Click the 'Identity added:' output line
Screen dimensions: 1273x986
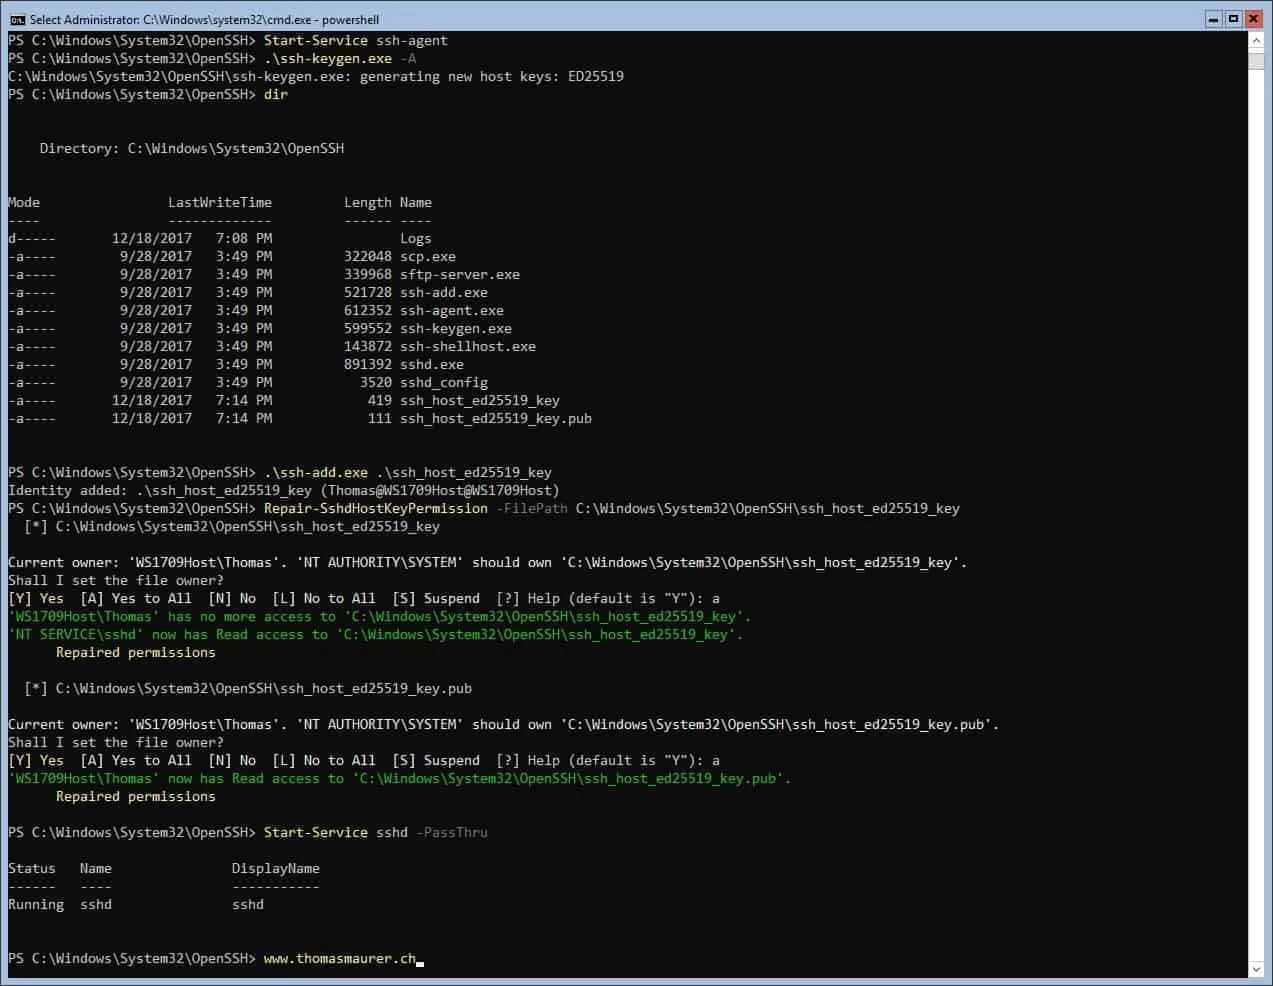[284, 491]
